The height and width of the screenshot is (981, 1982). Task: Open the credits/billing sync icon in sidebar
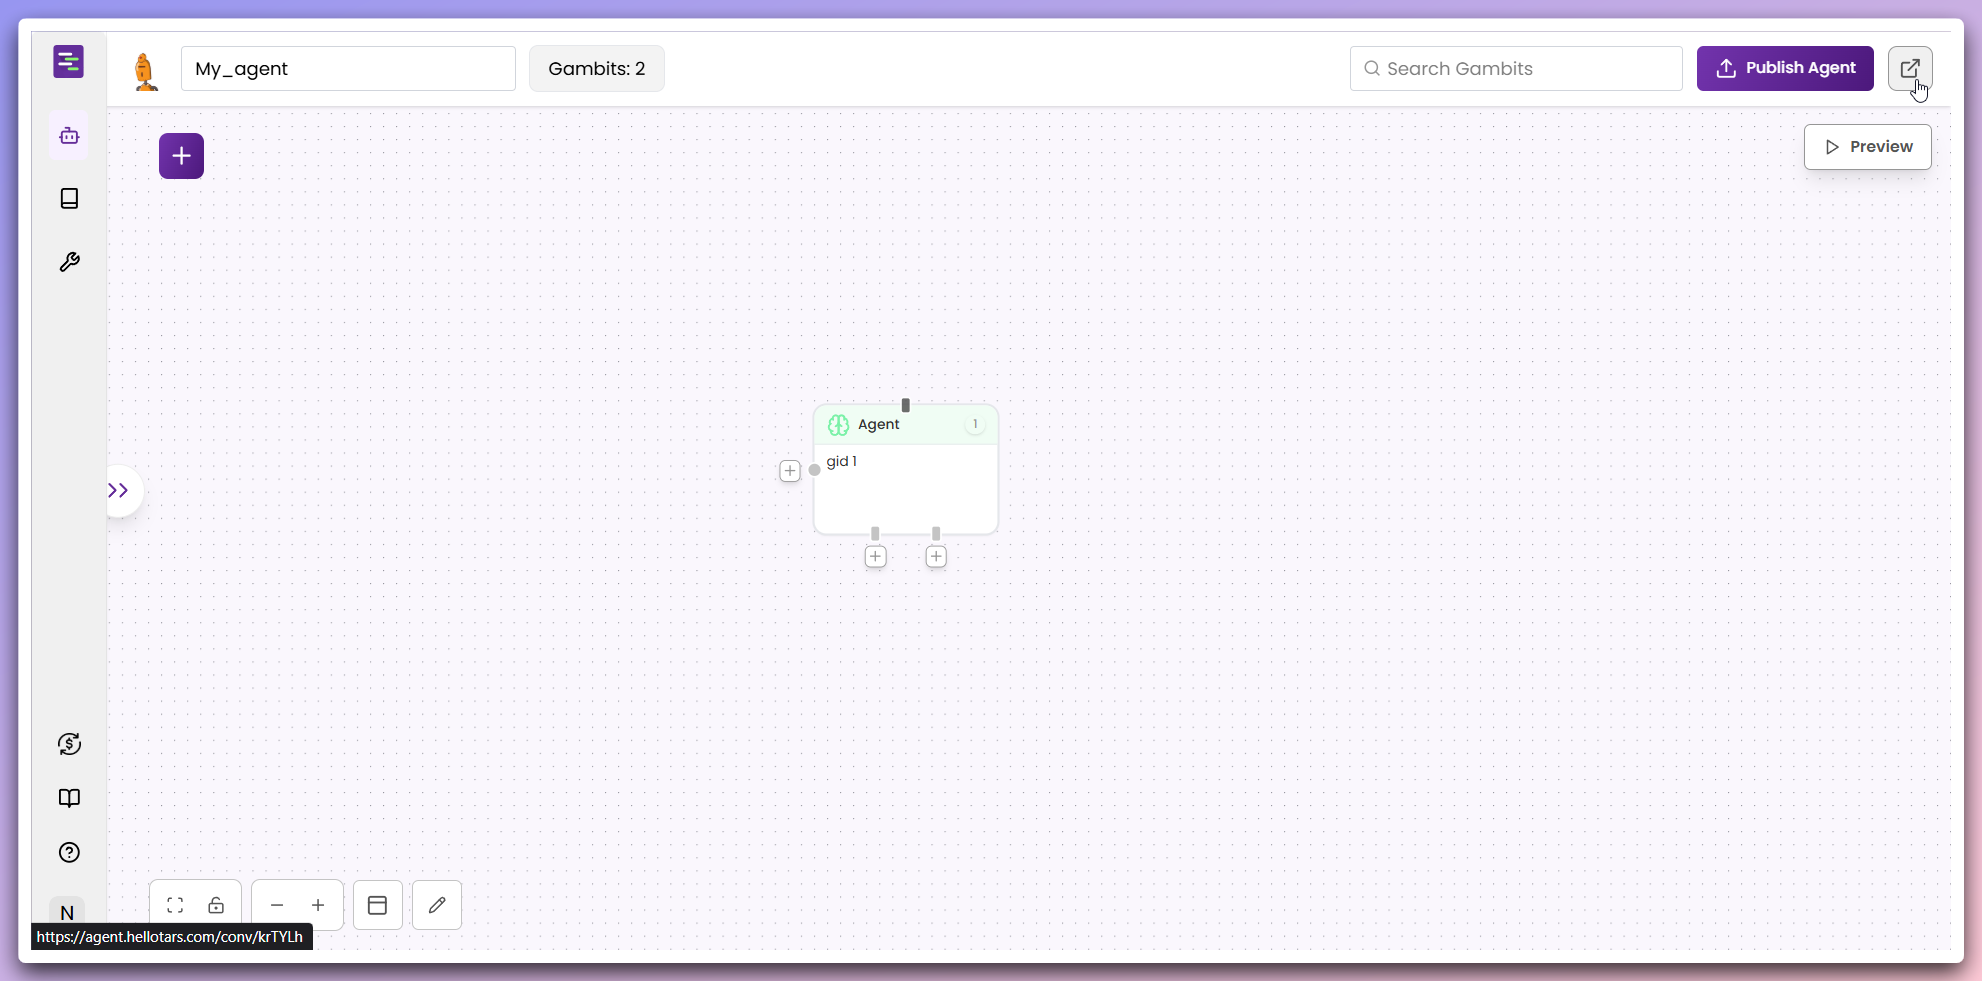click(x=68, y=744)
